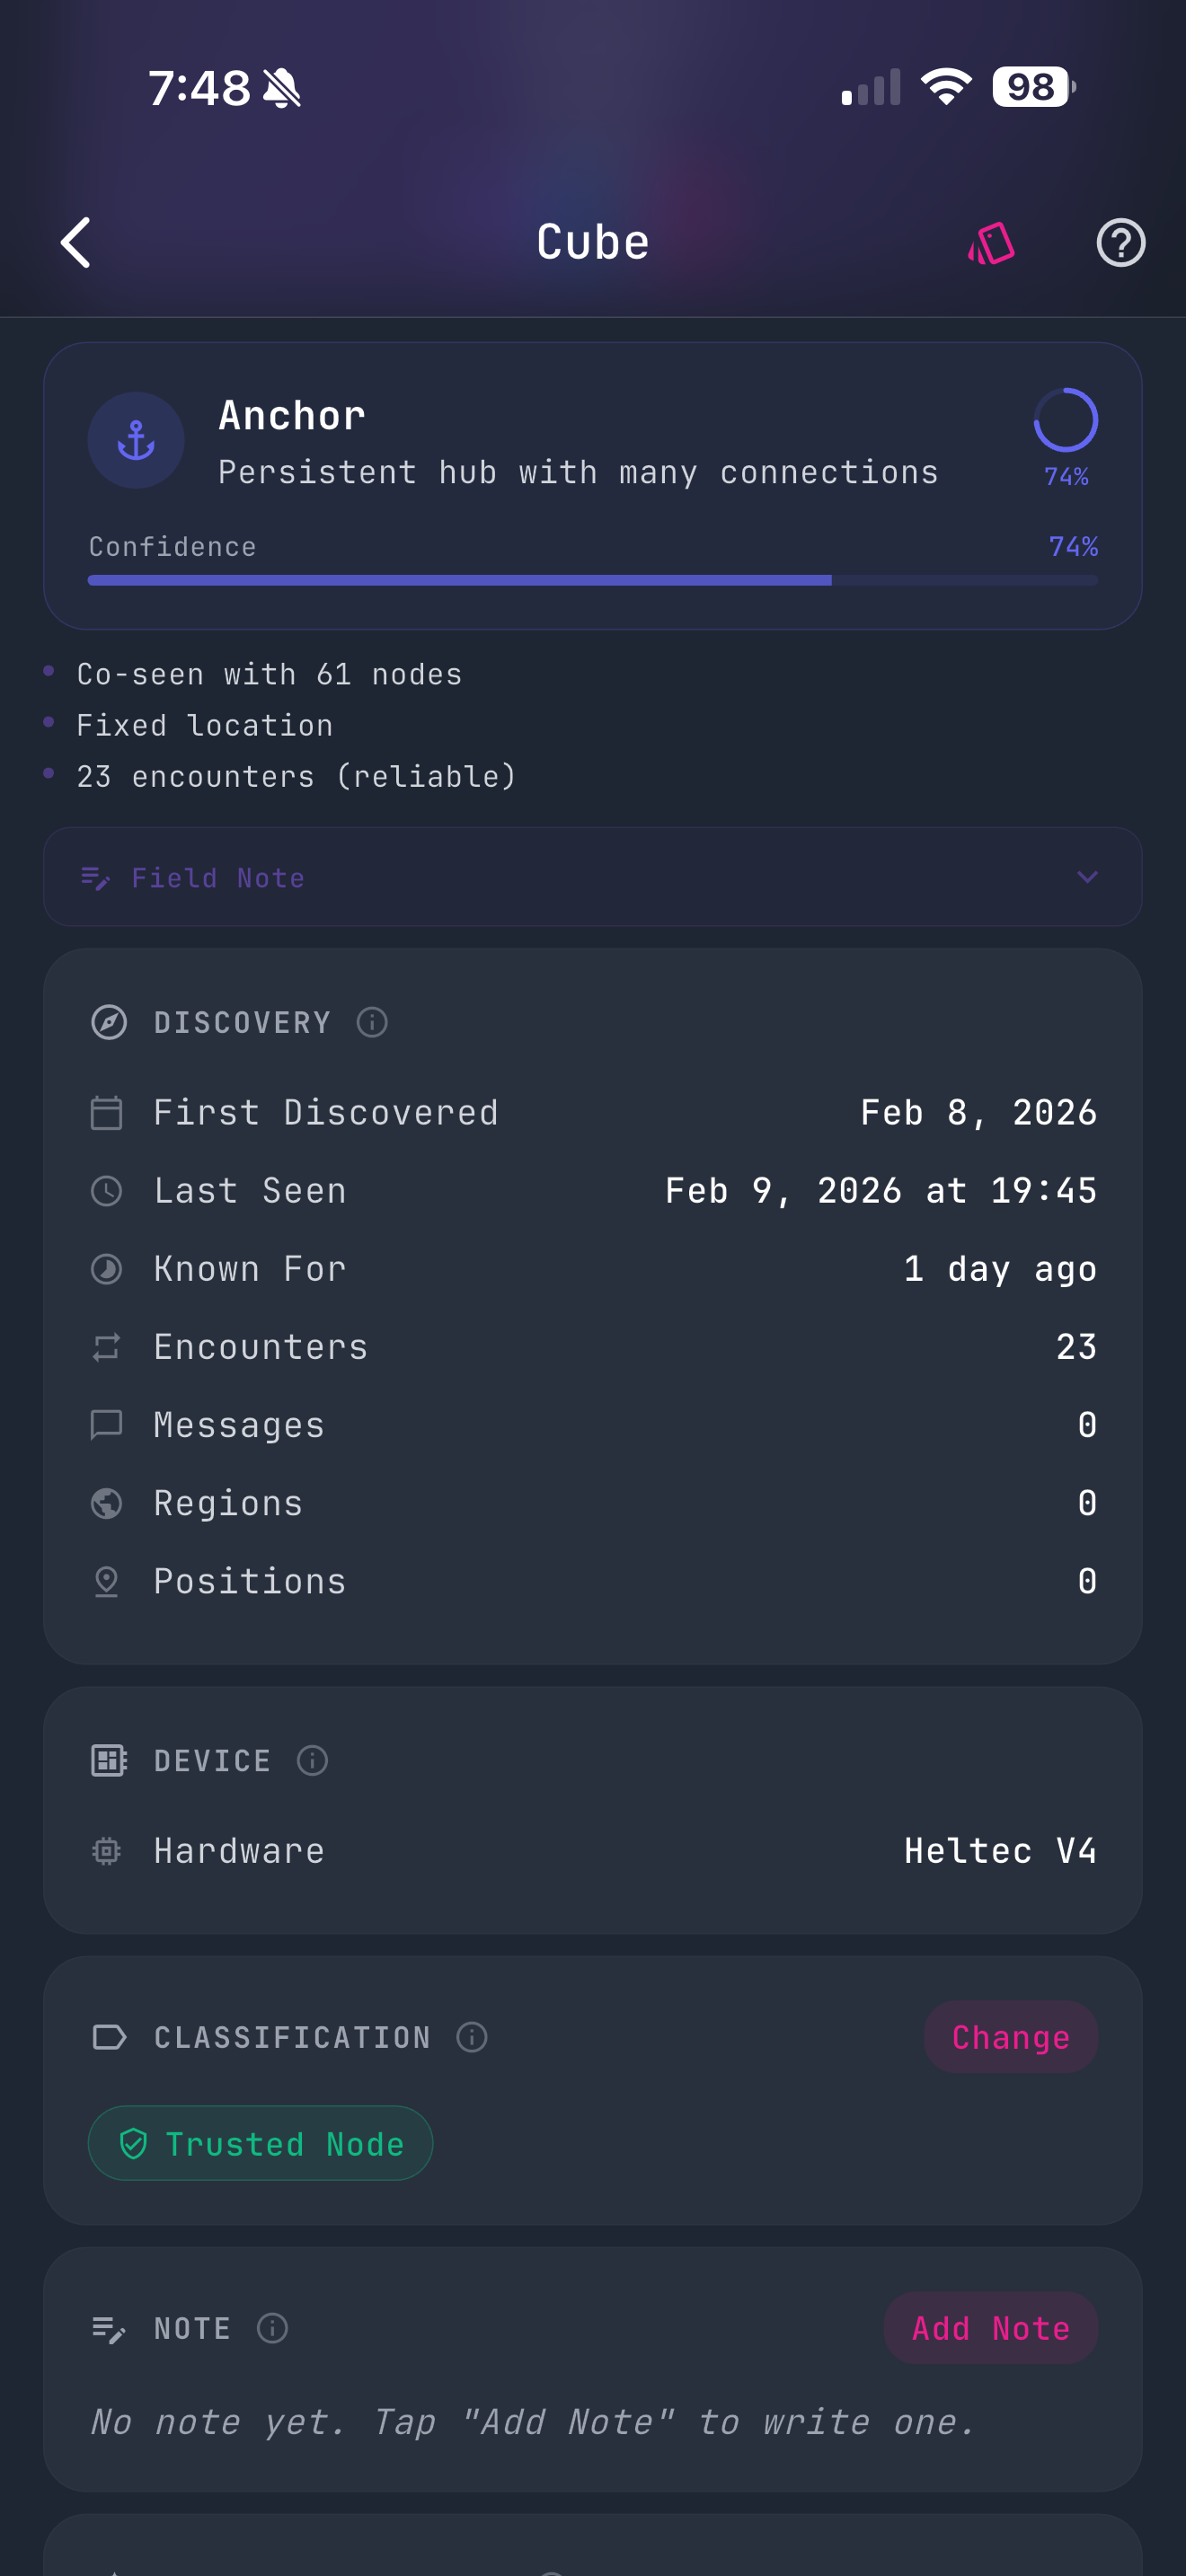Select the Last Seen row

pos(592,1191)
